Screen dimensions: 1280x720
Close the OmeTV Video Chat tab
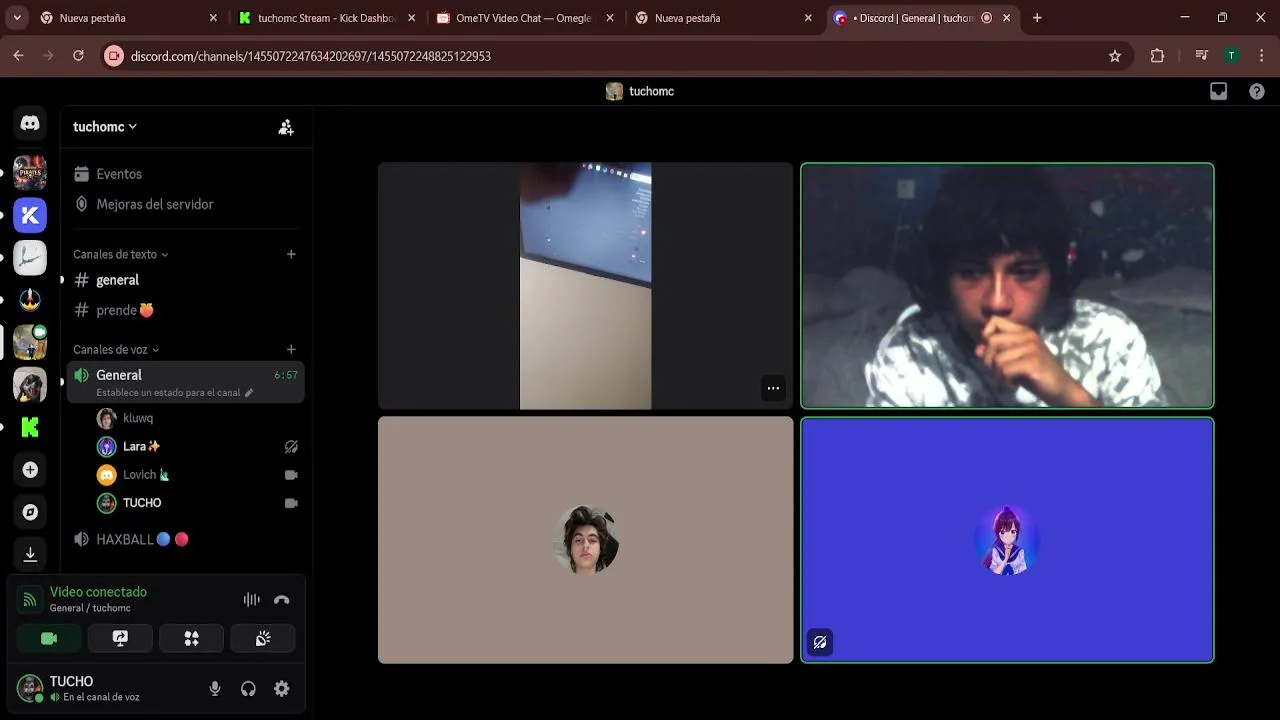point(610,18)
